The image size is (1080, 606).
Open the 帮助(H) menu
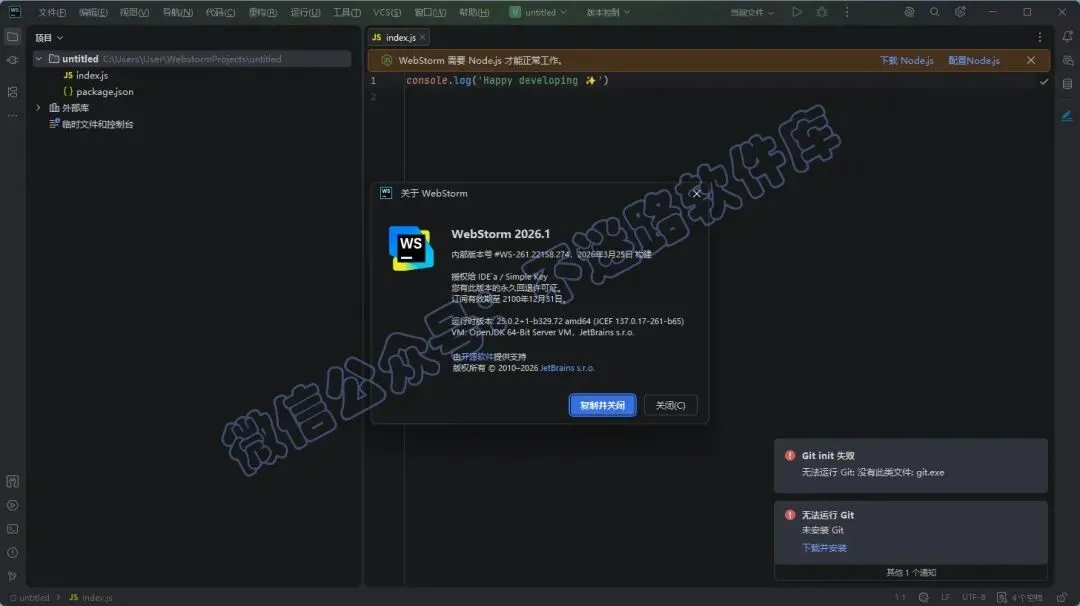474,12
